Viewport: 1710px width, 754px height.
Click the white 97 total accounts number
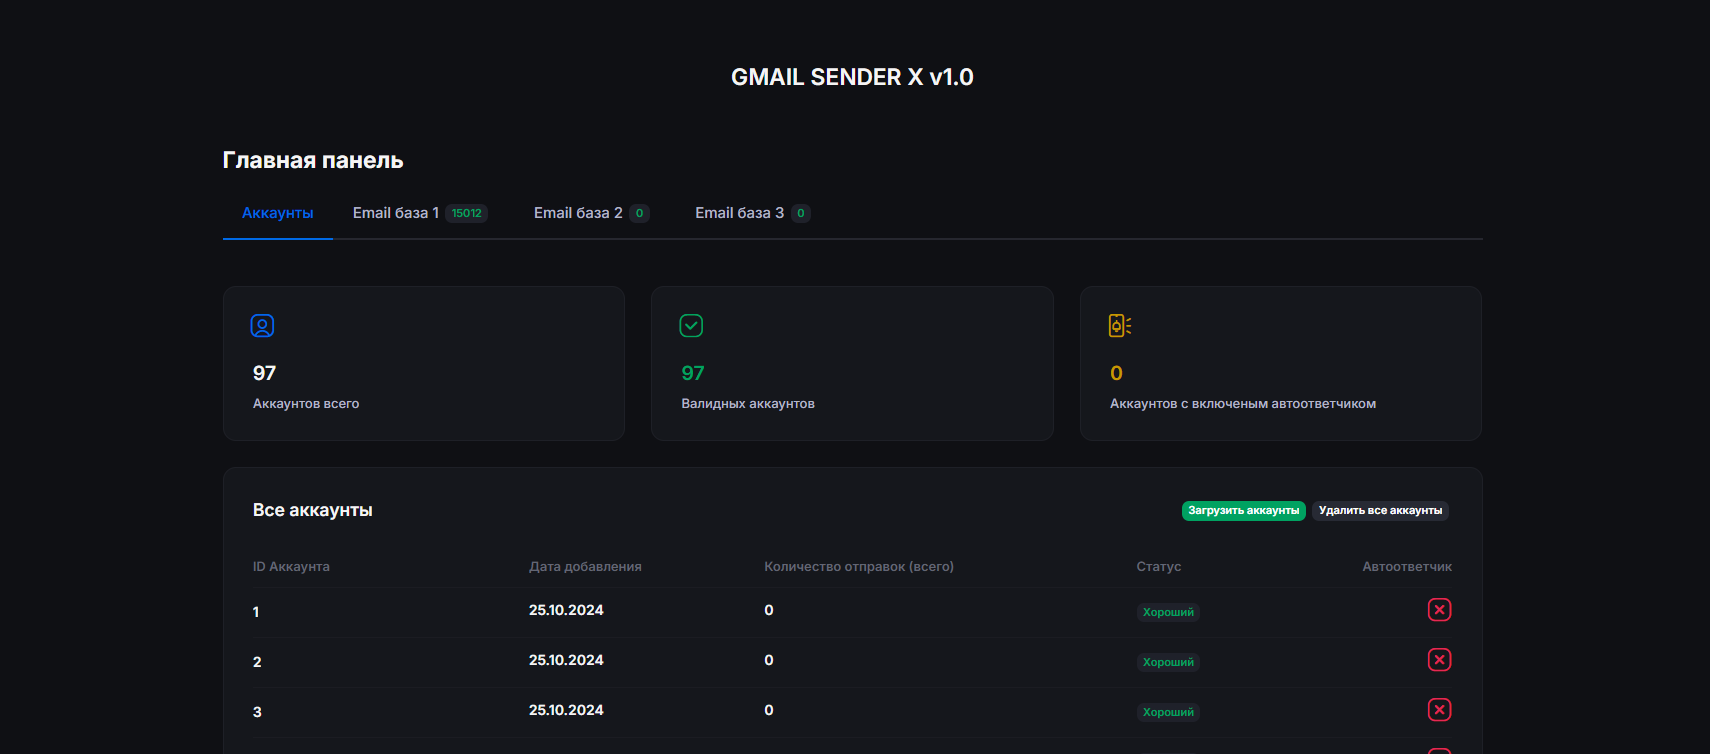coord(264,373)
